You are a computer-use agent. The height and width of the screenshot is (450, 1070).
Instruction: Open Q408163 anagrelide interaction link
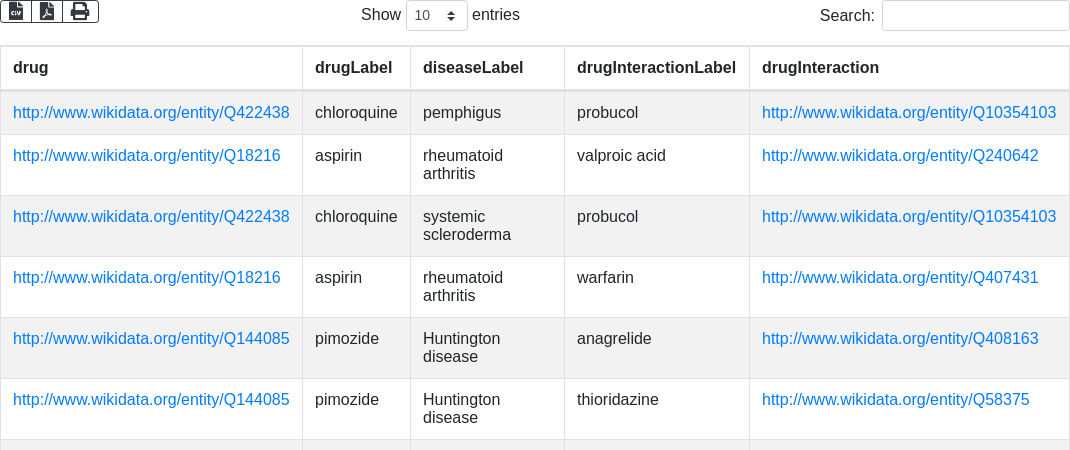(x=900, y=339)
